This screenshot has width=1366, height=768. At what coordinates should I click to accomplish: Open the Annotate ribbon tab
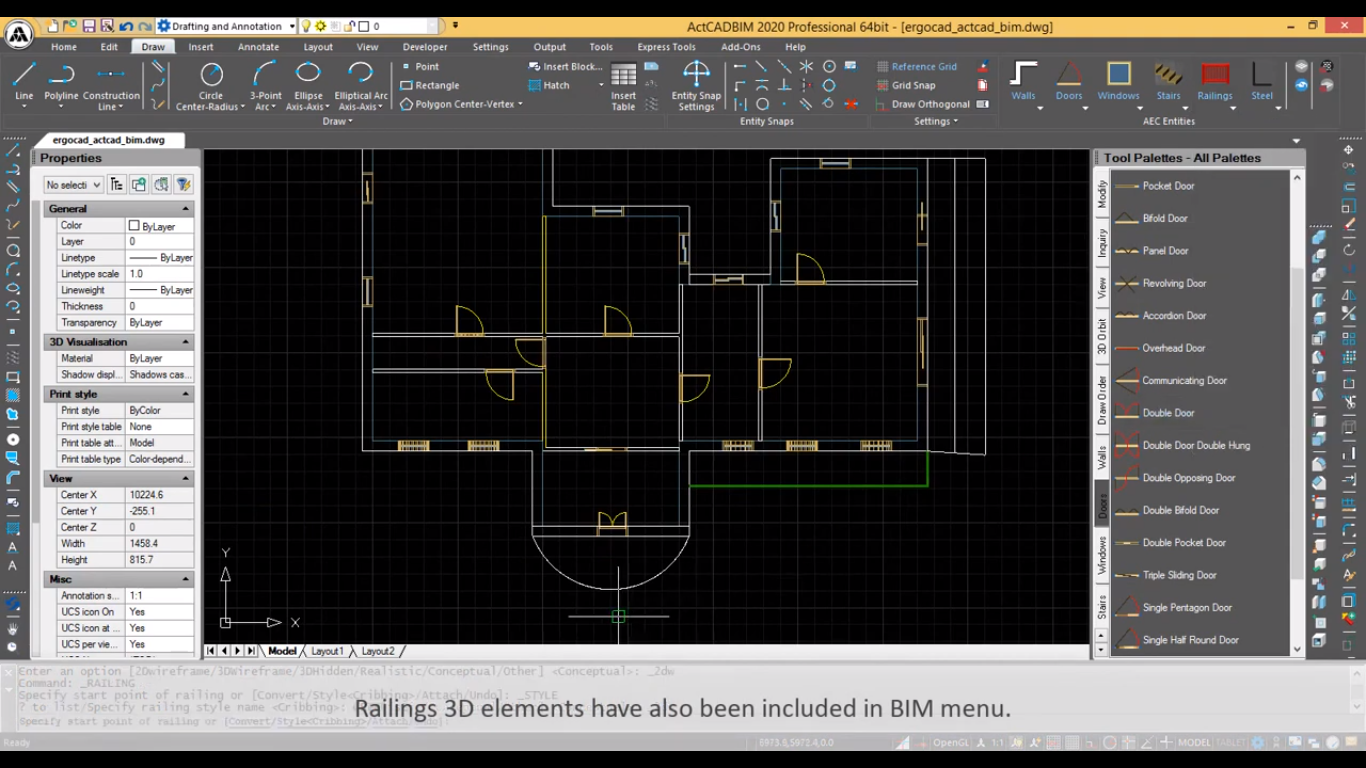coord(258,47)
